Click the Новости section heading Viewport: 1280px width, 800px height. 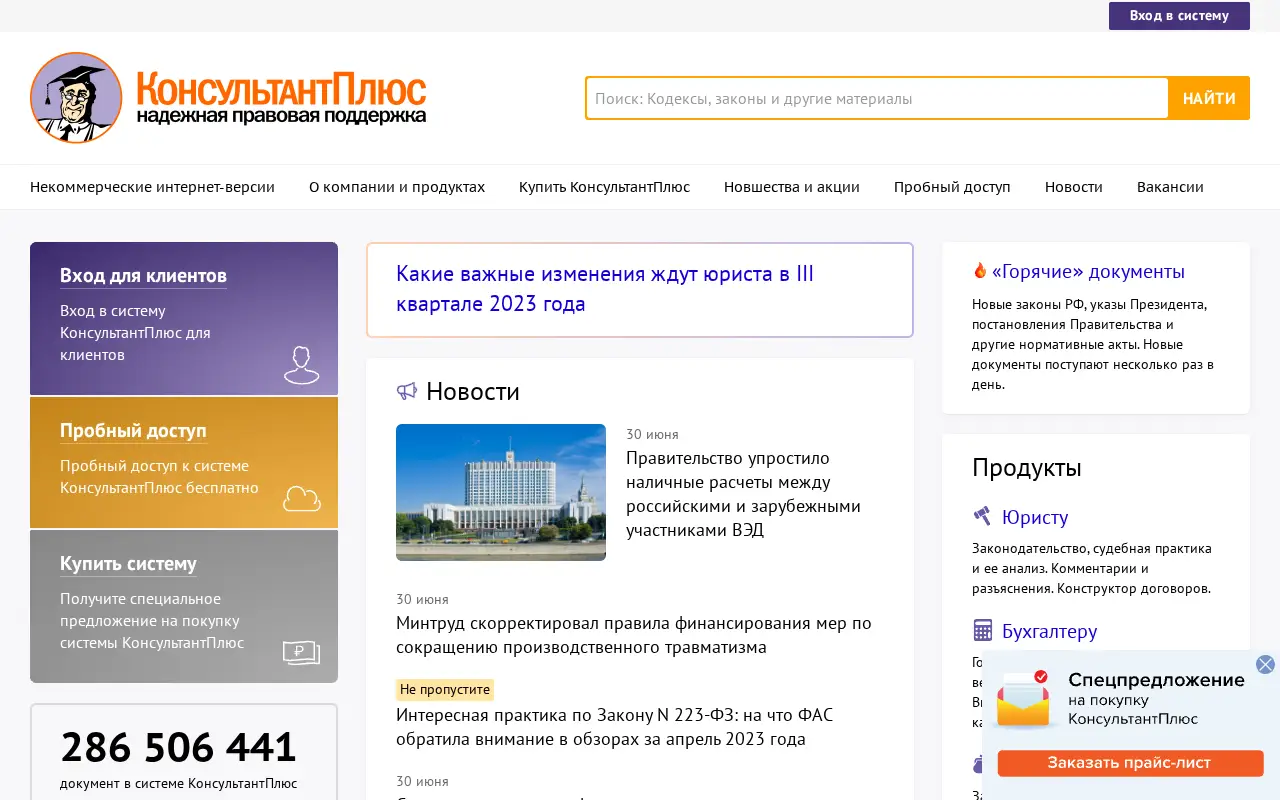tap(473, 391)
